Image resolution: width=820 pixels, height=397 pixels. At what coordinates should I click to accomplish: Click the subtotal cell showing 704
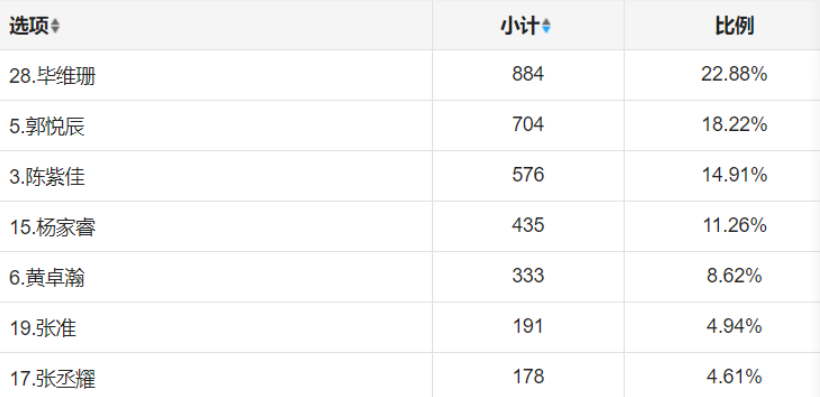528,124
